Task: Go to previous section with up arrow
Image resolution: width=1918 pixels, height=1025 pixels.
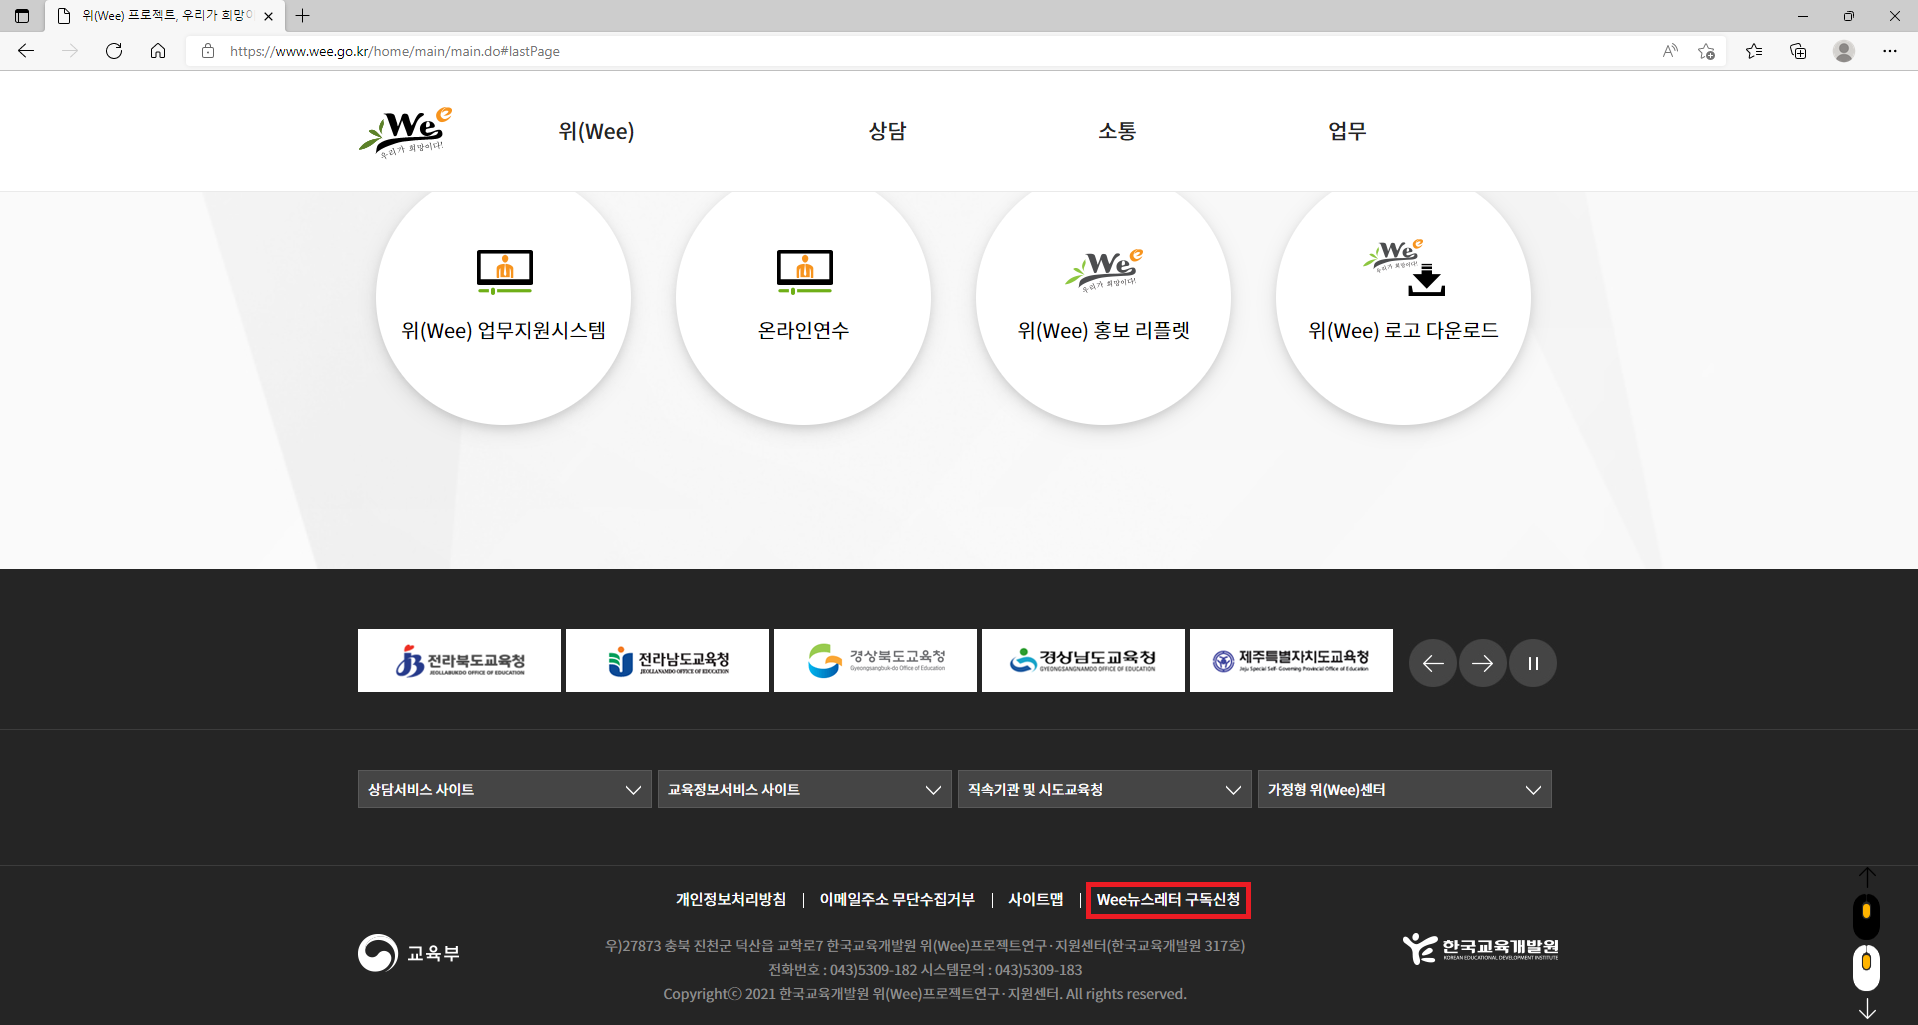Action: (x=1867, y=876)
